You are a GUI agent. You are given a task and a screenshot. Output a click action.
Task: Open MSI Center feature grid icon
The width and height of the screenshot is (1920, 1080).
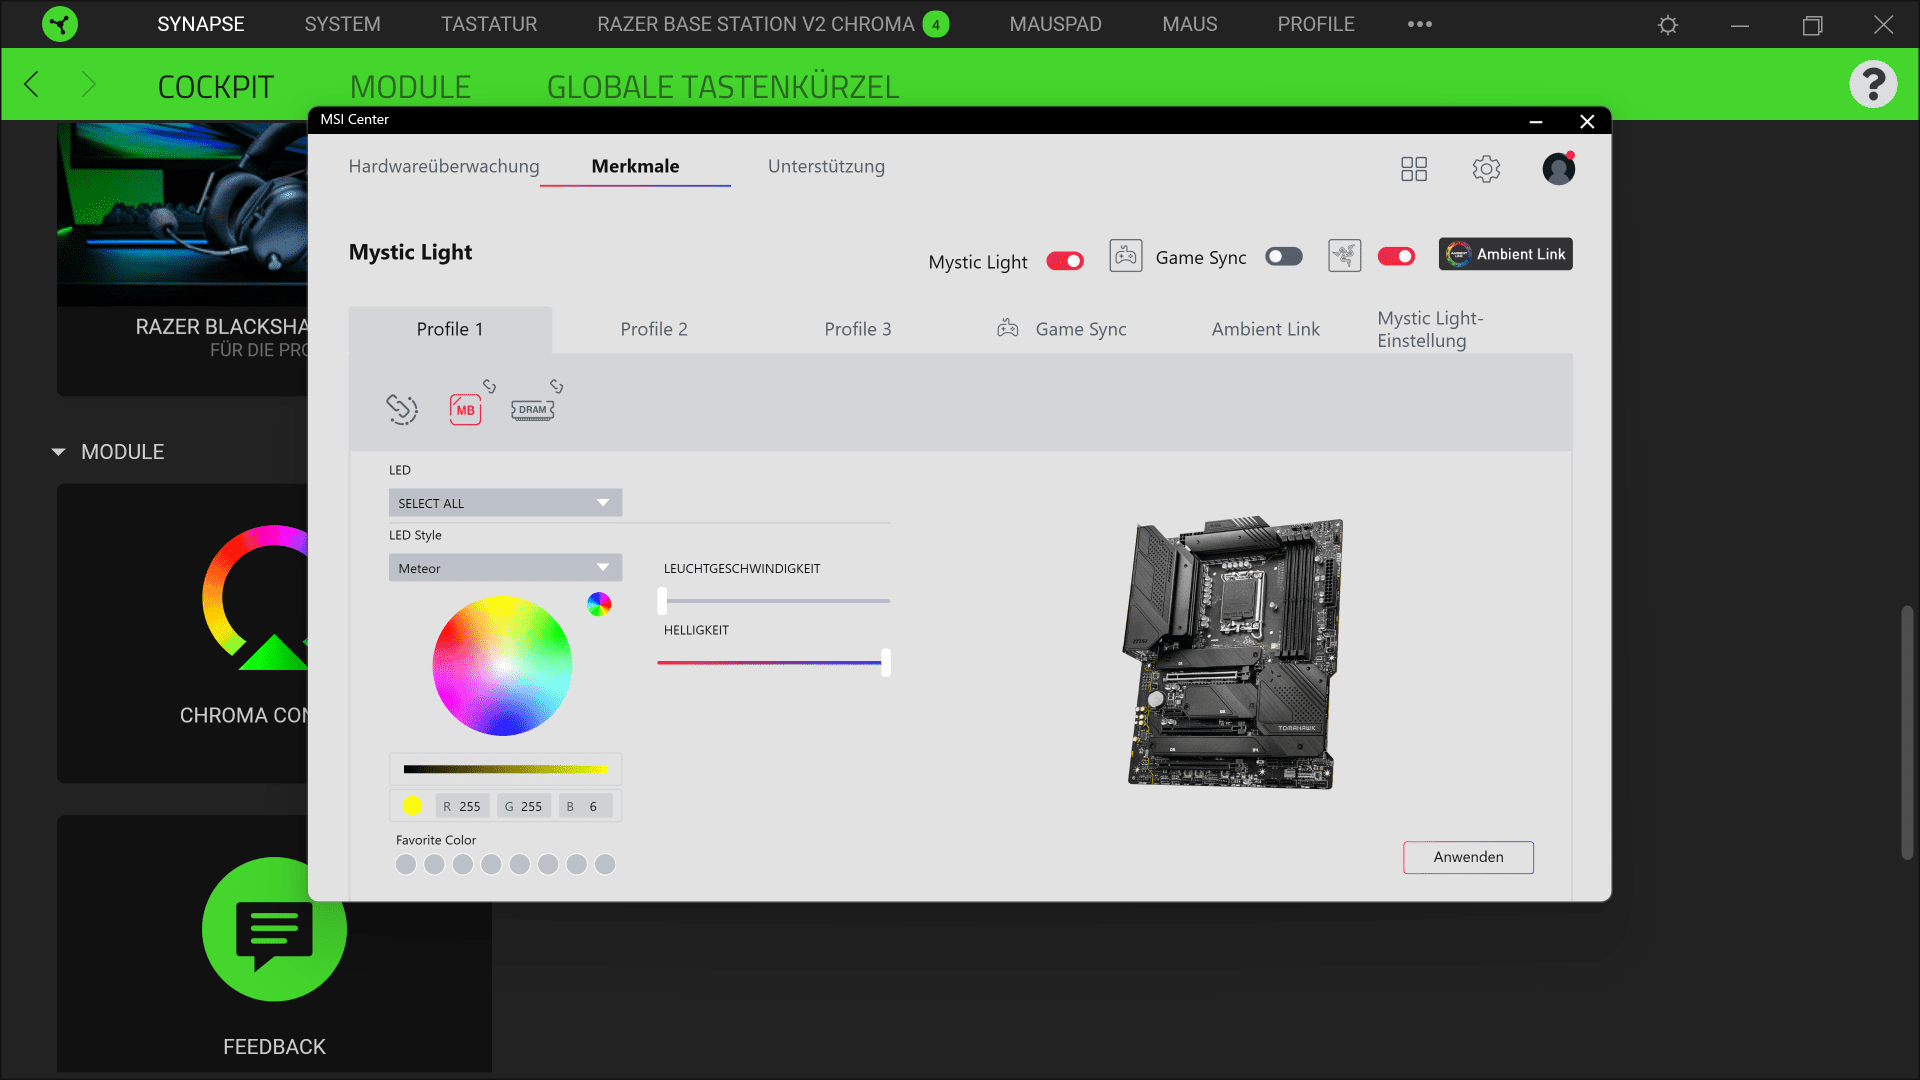[x=1414, y=169]
